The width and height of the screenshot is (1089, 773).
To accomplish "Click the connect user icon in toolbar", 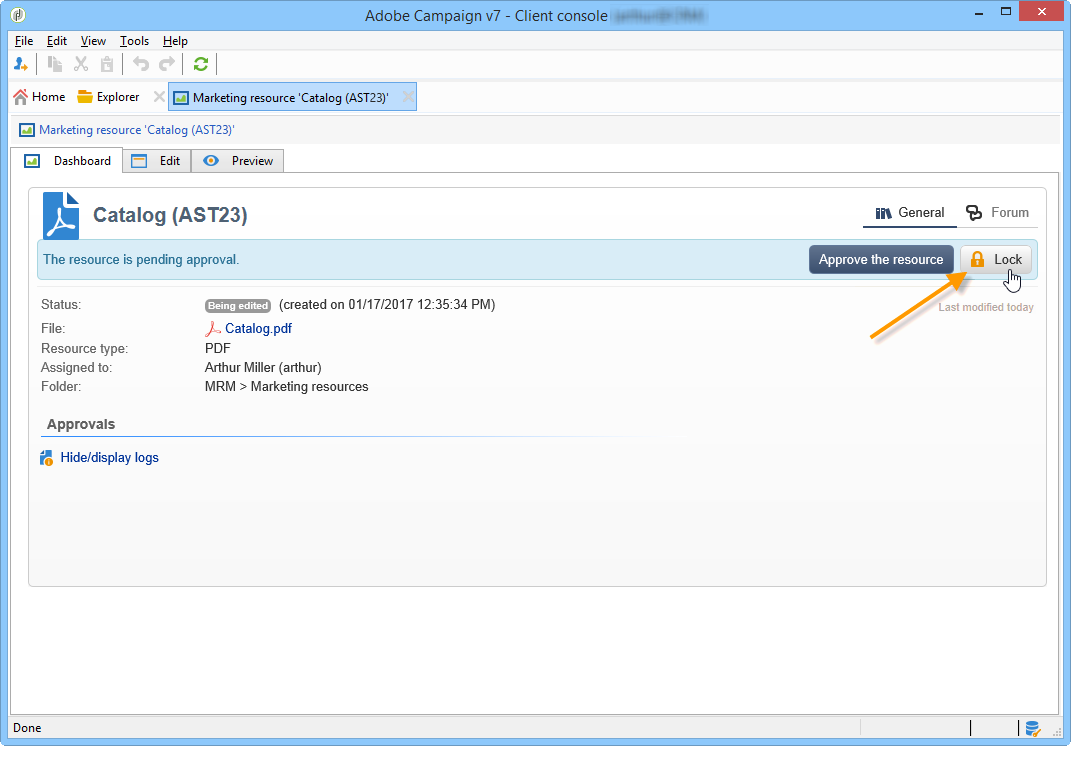I will pos(21,65).
